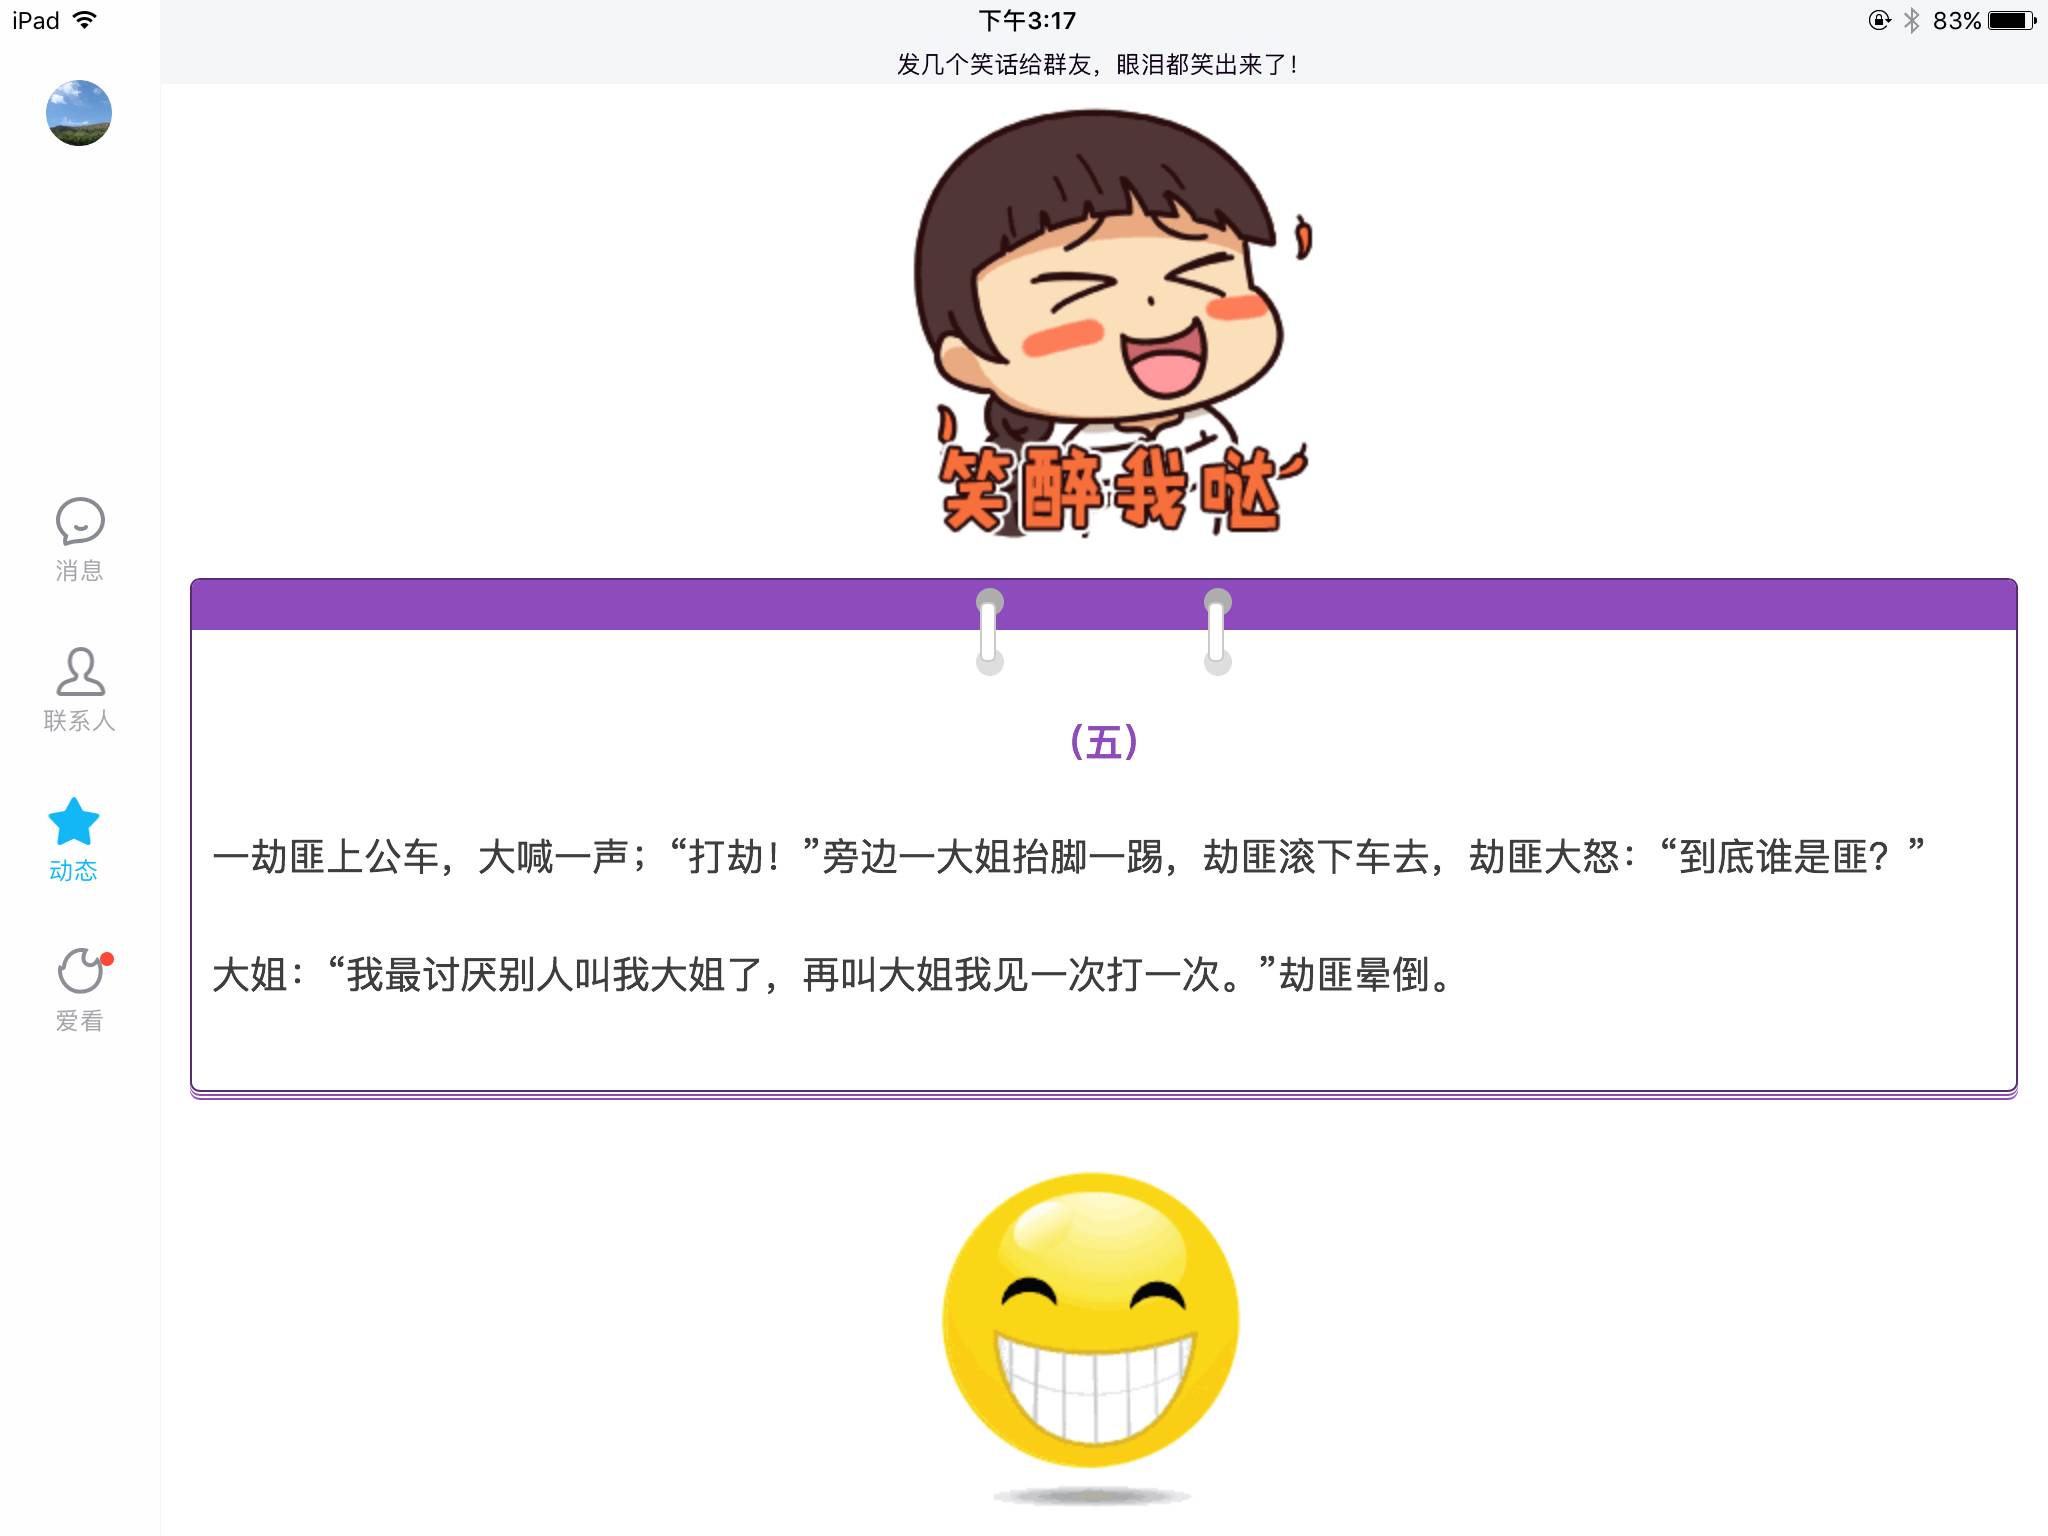The image size is (2048, 1536).
Task: Tap the joke line beginning 一劫匪上公车
Action: pos(1068,857)
